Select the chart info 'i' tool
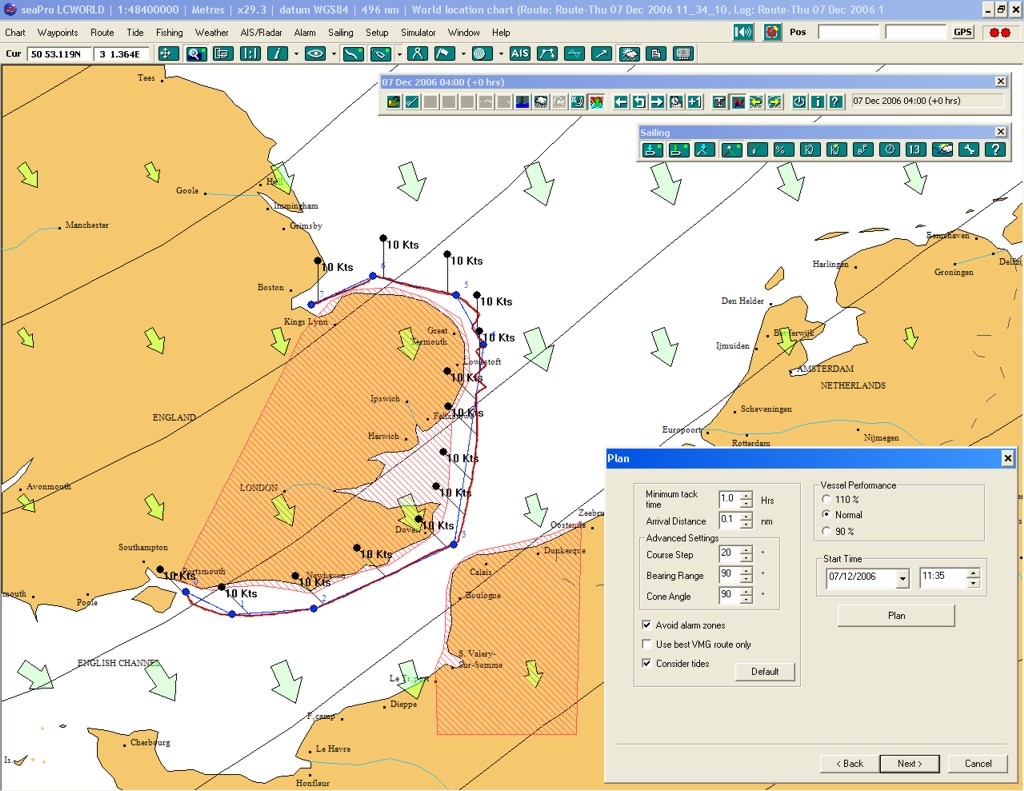The height and width of the screenshot is (791, 1024). tap(277, 53)
